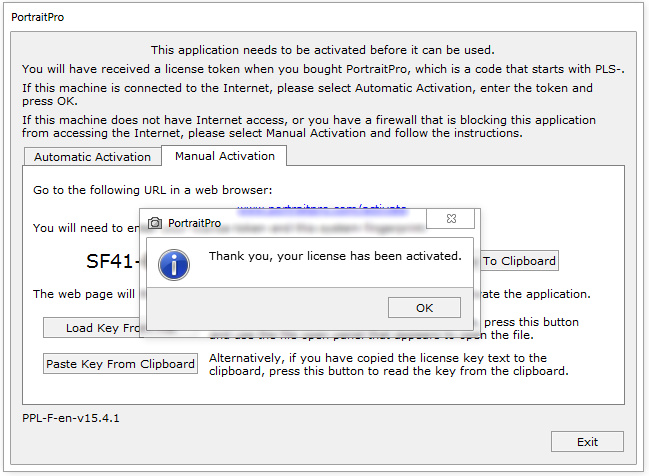Exit the PortraitPro activation window
The image size is (649, 476).
[x=587, y=442]
